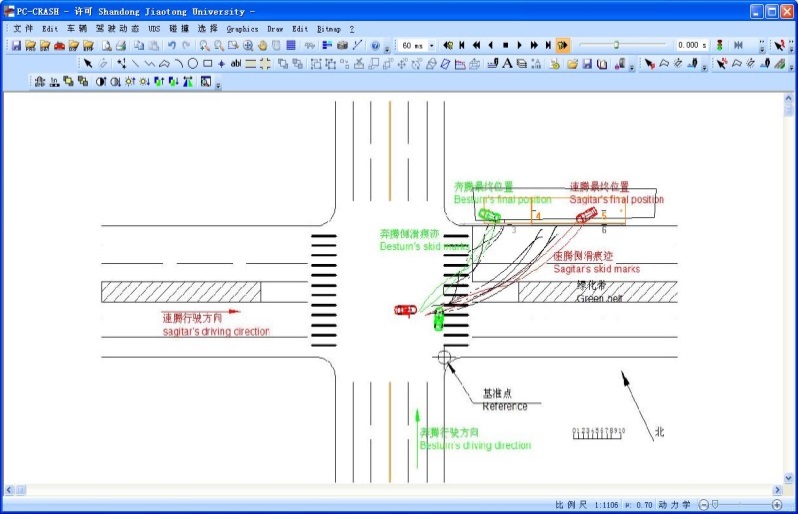Click the zoom-out minus button in status bar
798x514 pixels.
[x=704, y=505]
